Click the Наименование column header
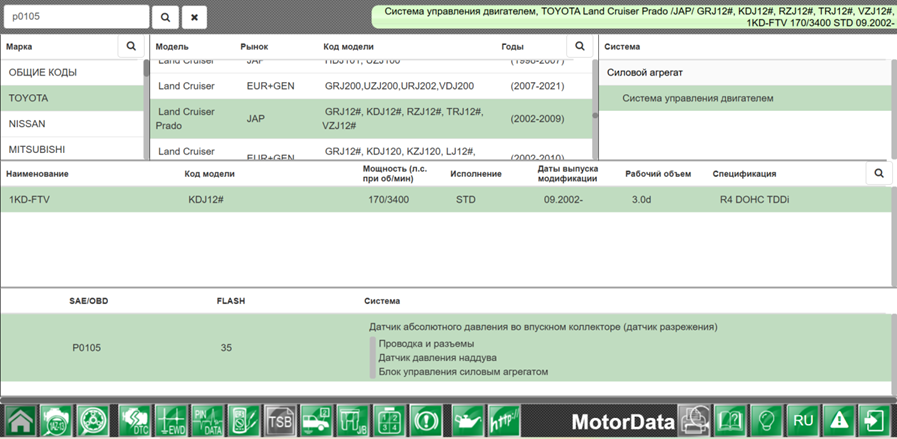 [37, 173]
